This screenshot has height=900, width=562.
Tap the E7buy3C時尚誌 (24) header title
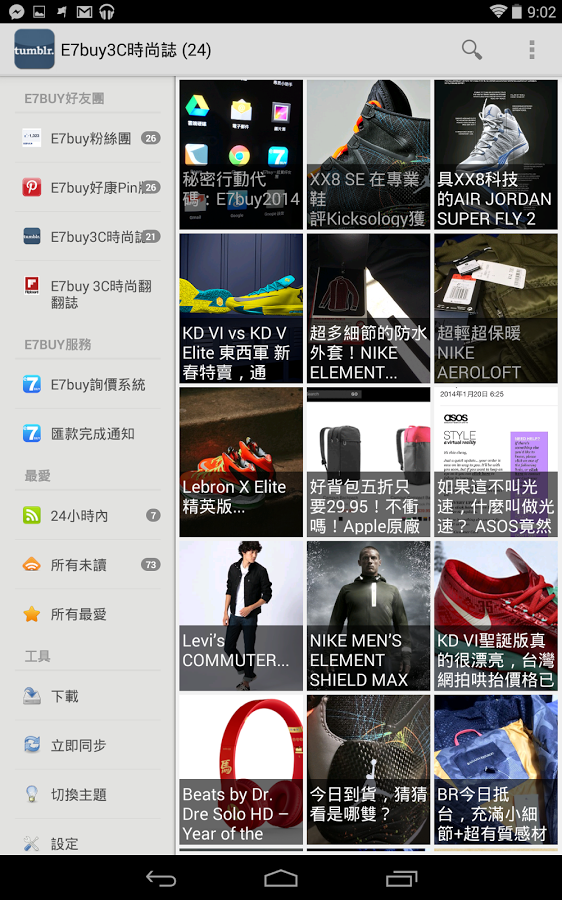(x=136, y=51)
